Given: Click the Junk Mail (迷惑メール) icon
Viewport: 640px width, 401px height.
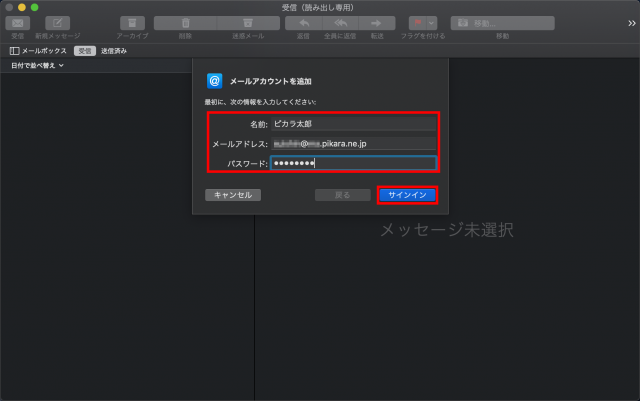Looking at the screenshot, I should point(248,23).
